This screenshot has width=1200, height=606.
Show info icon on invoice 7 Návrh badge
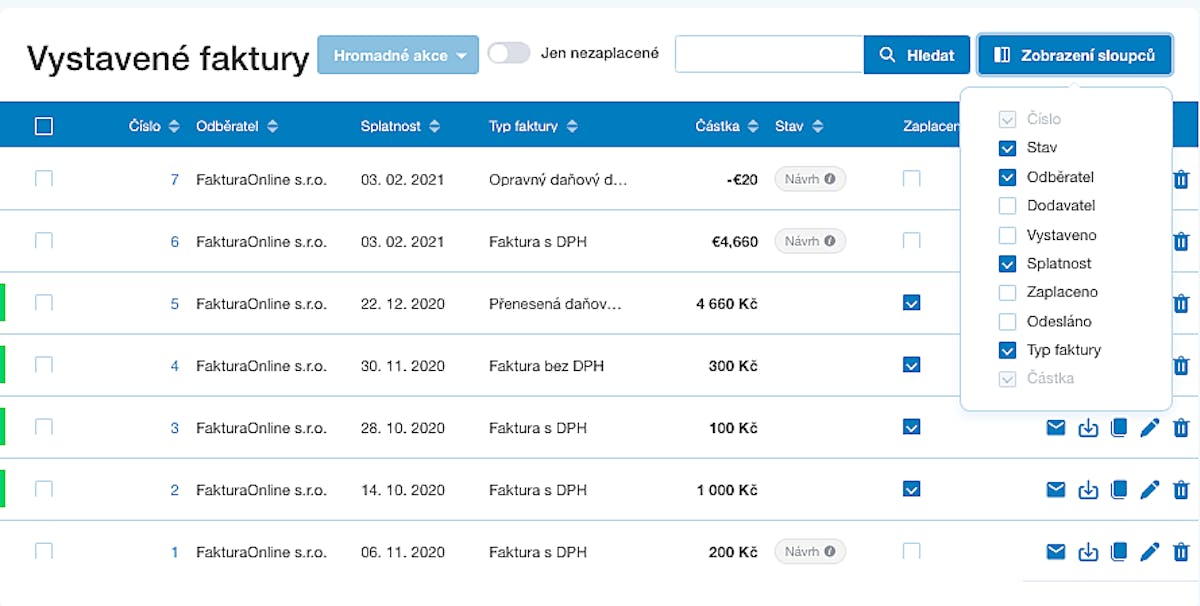click(x=830, y=180)
